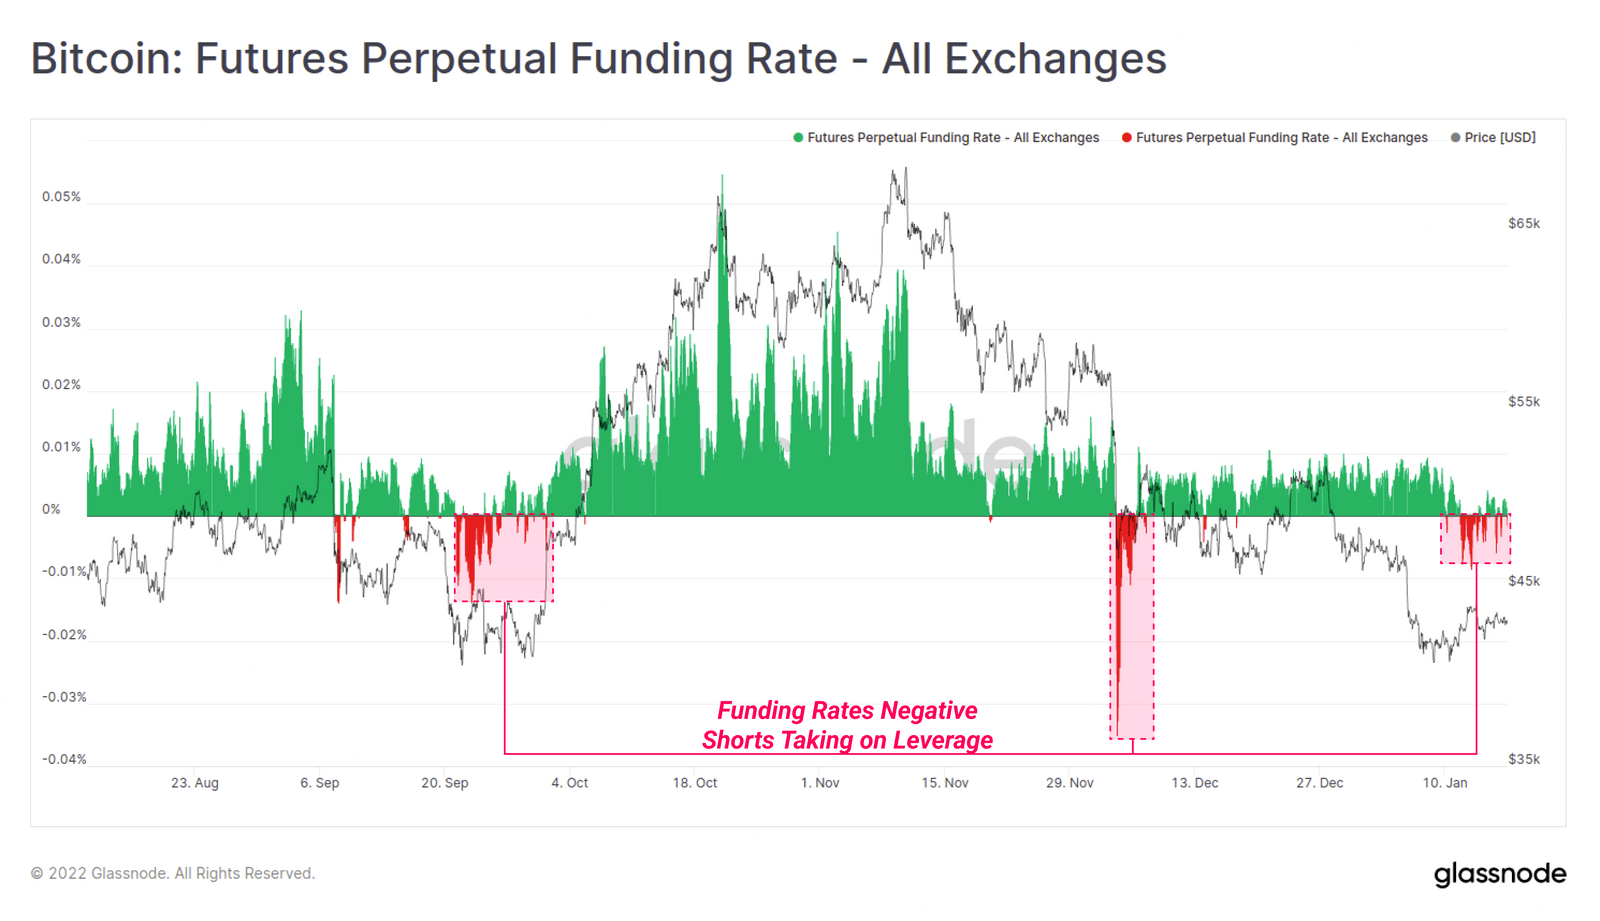Select the 23. Aug date axis label
The width and height of the screenshot is (1600, 921).
(x=195, y=783)
